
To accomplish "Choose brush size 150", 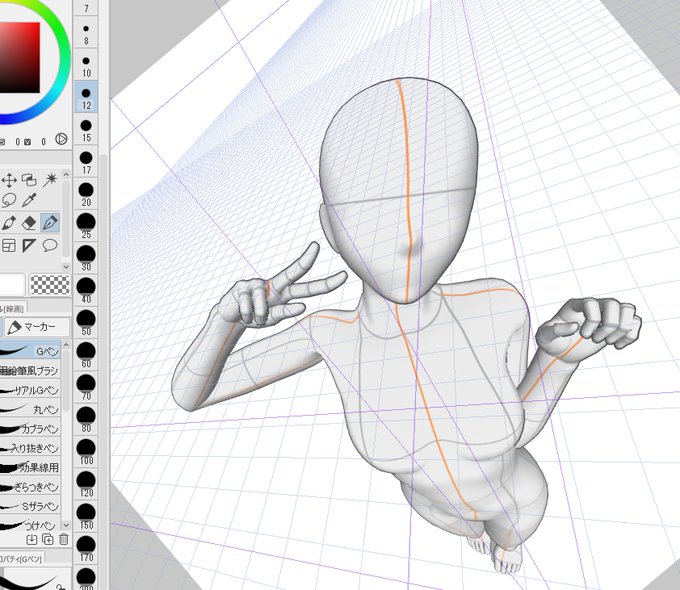I will click(86, 517).
